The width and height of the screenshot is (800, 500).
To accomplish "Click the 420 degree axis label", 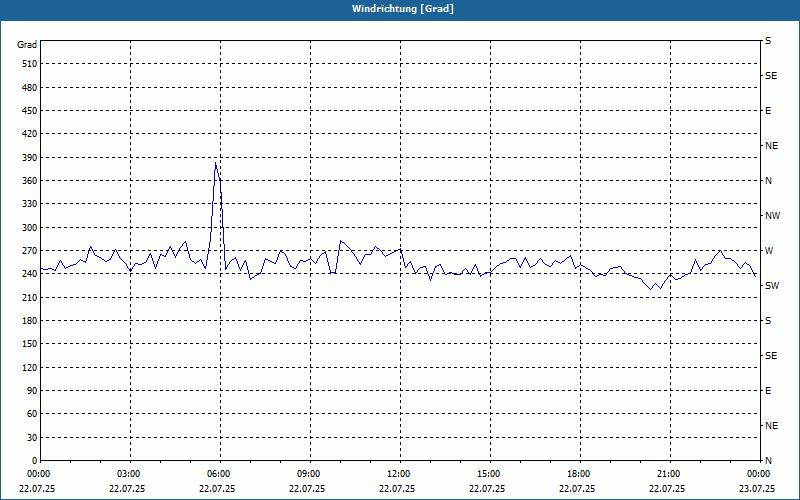I will 30,134.
